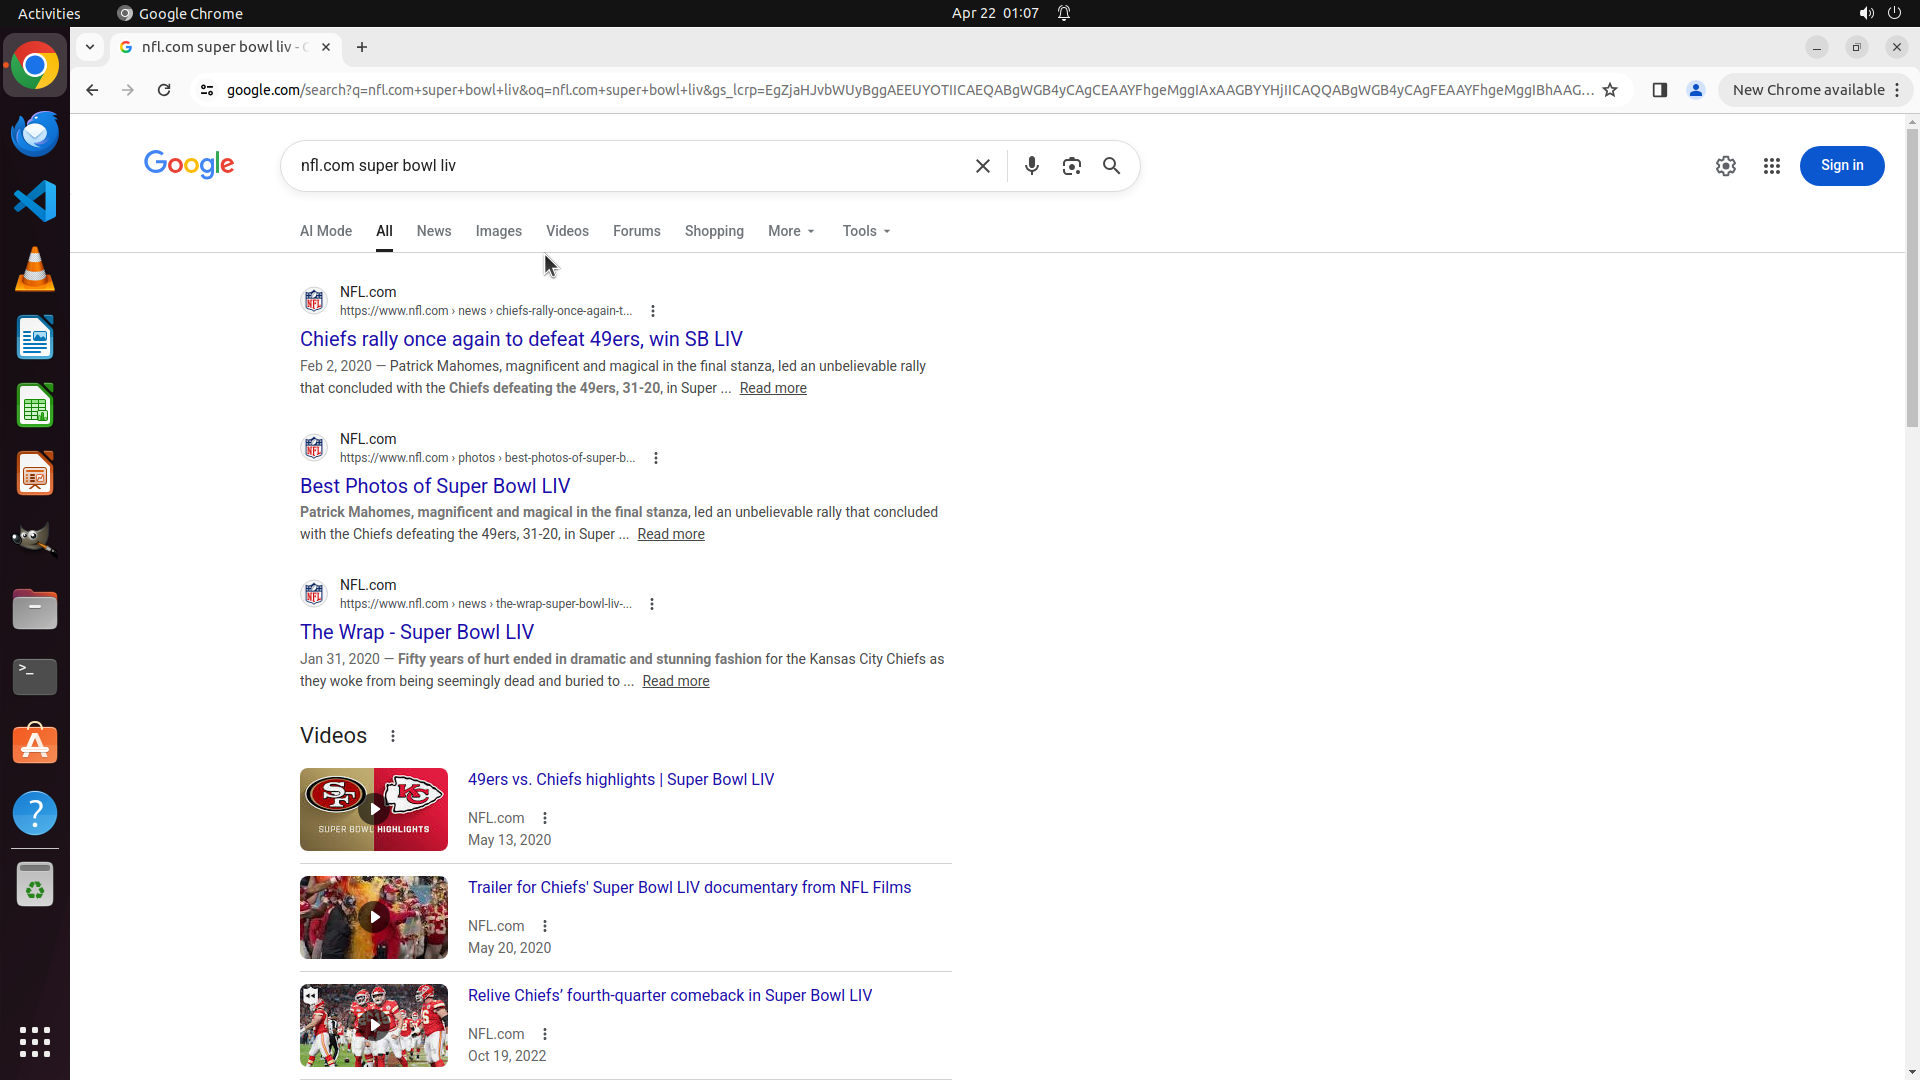Switch to the News tab

click(x=433, y=231)
